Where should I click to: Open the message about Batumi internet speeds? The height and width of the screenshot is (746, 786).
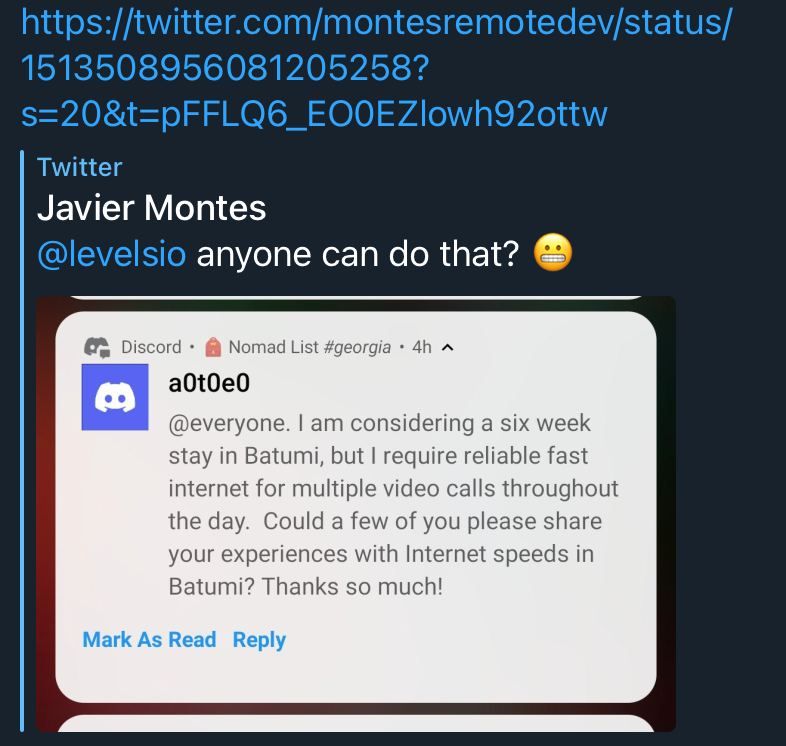393,504
